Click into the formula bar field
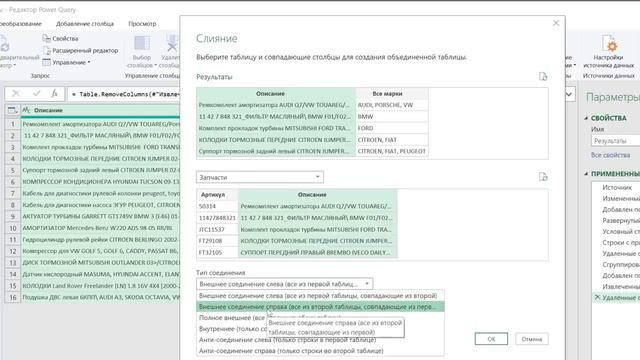 tap(124, 94)
